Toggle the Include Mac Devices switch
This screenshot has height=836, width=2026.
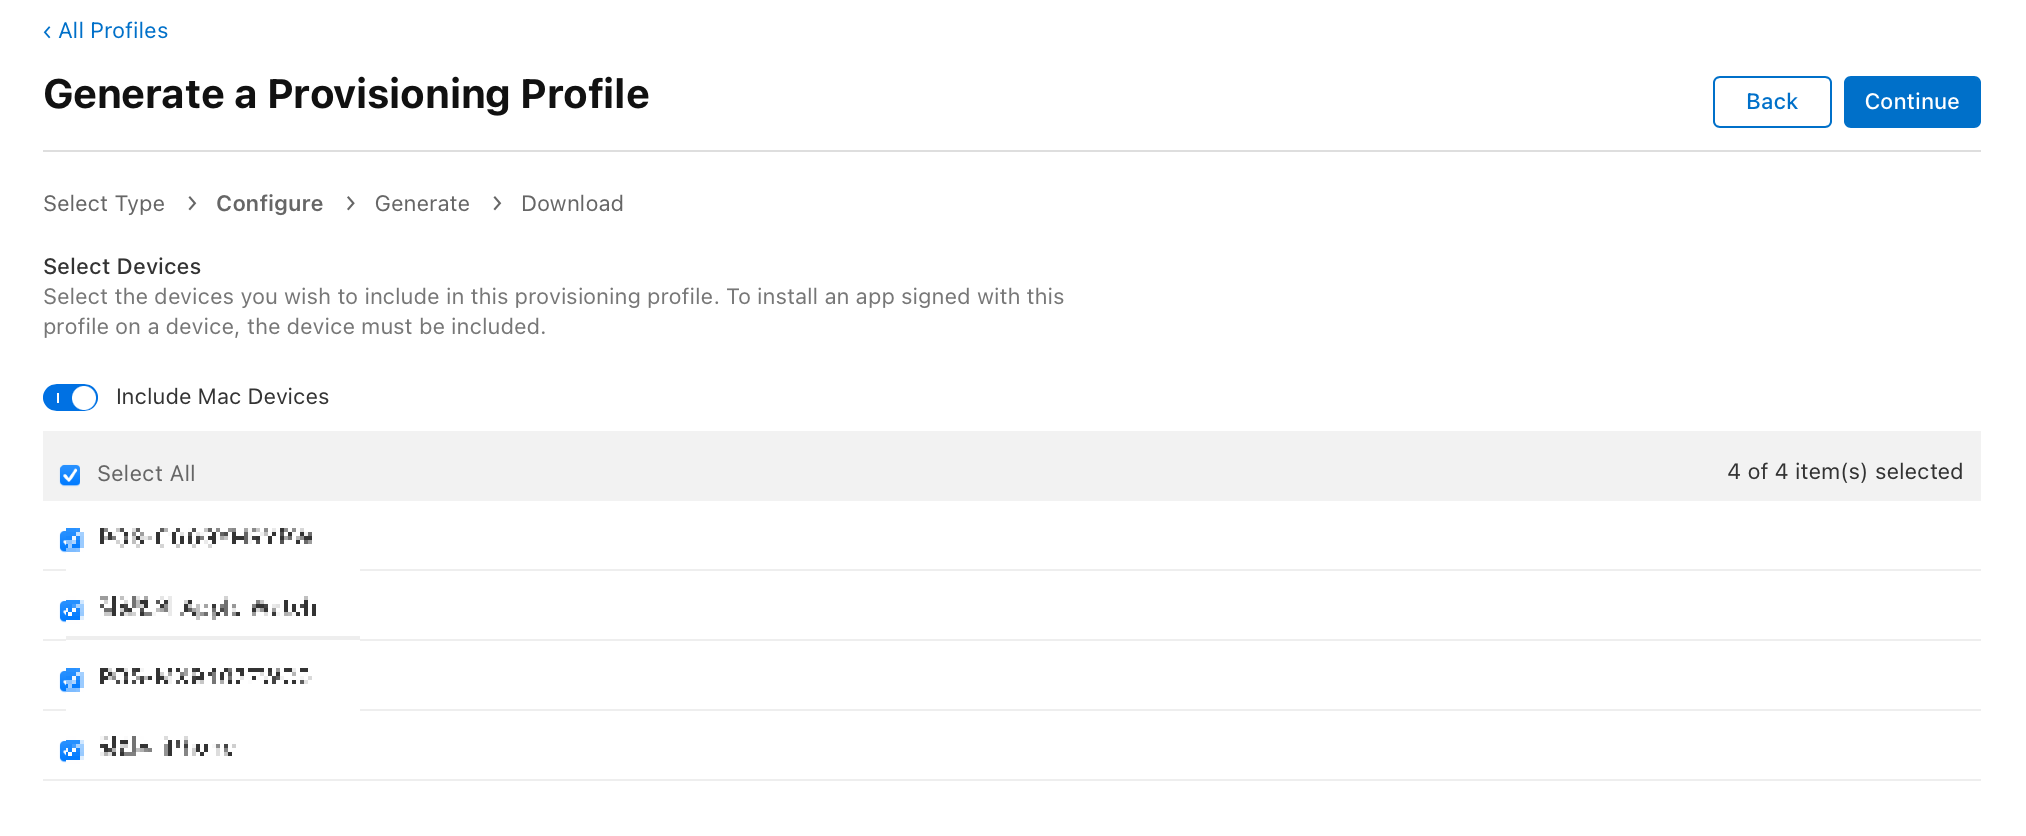point(70,398)
